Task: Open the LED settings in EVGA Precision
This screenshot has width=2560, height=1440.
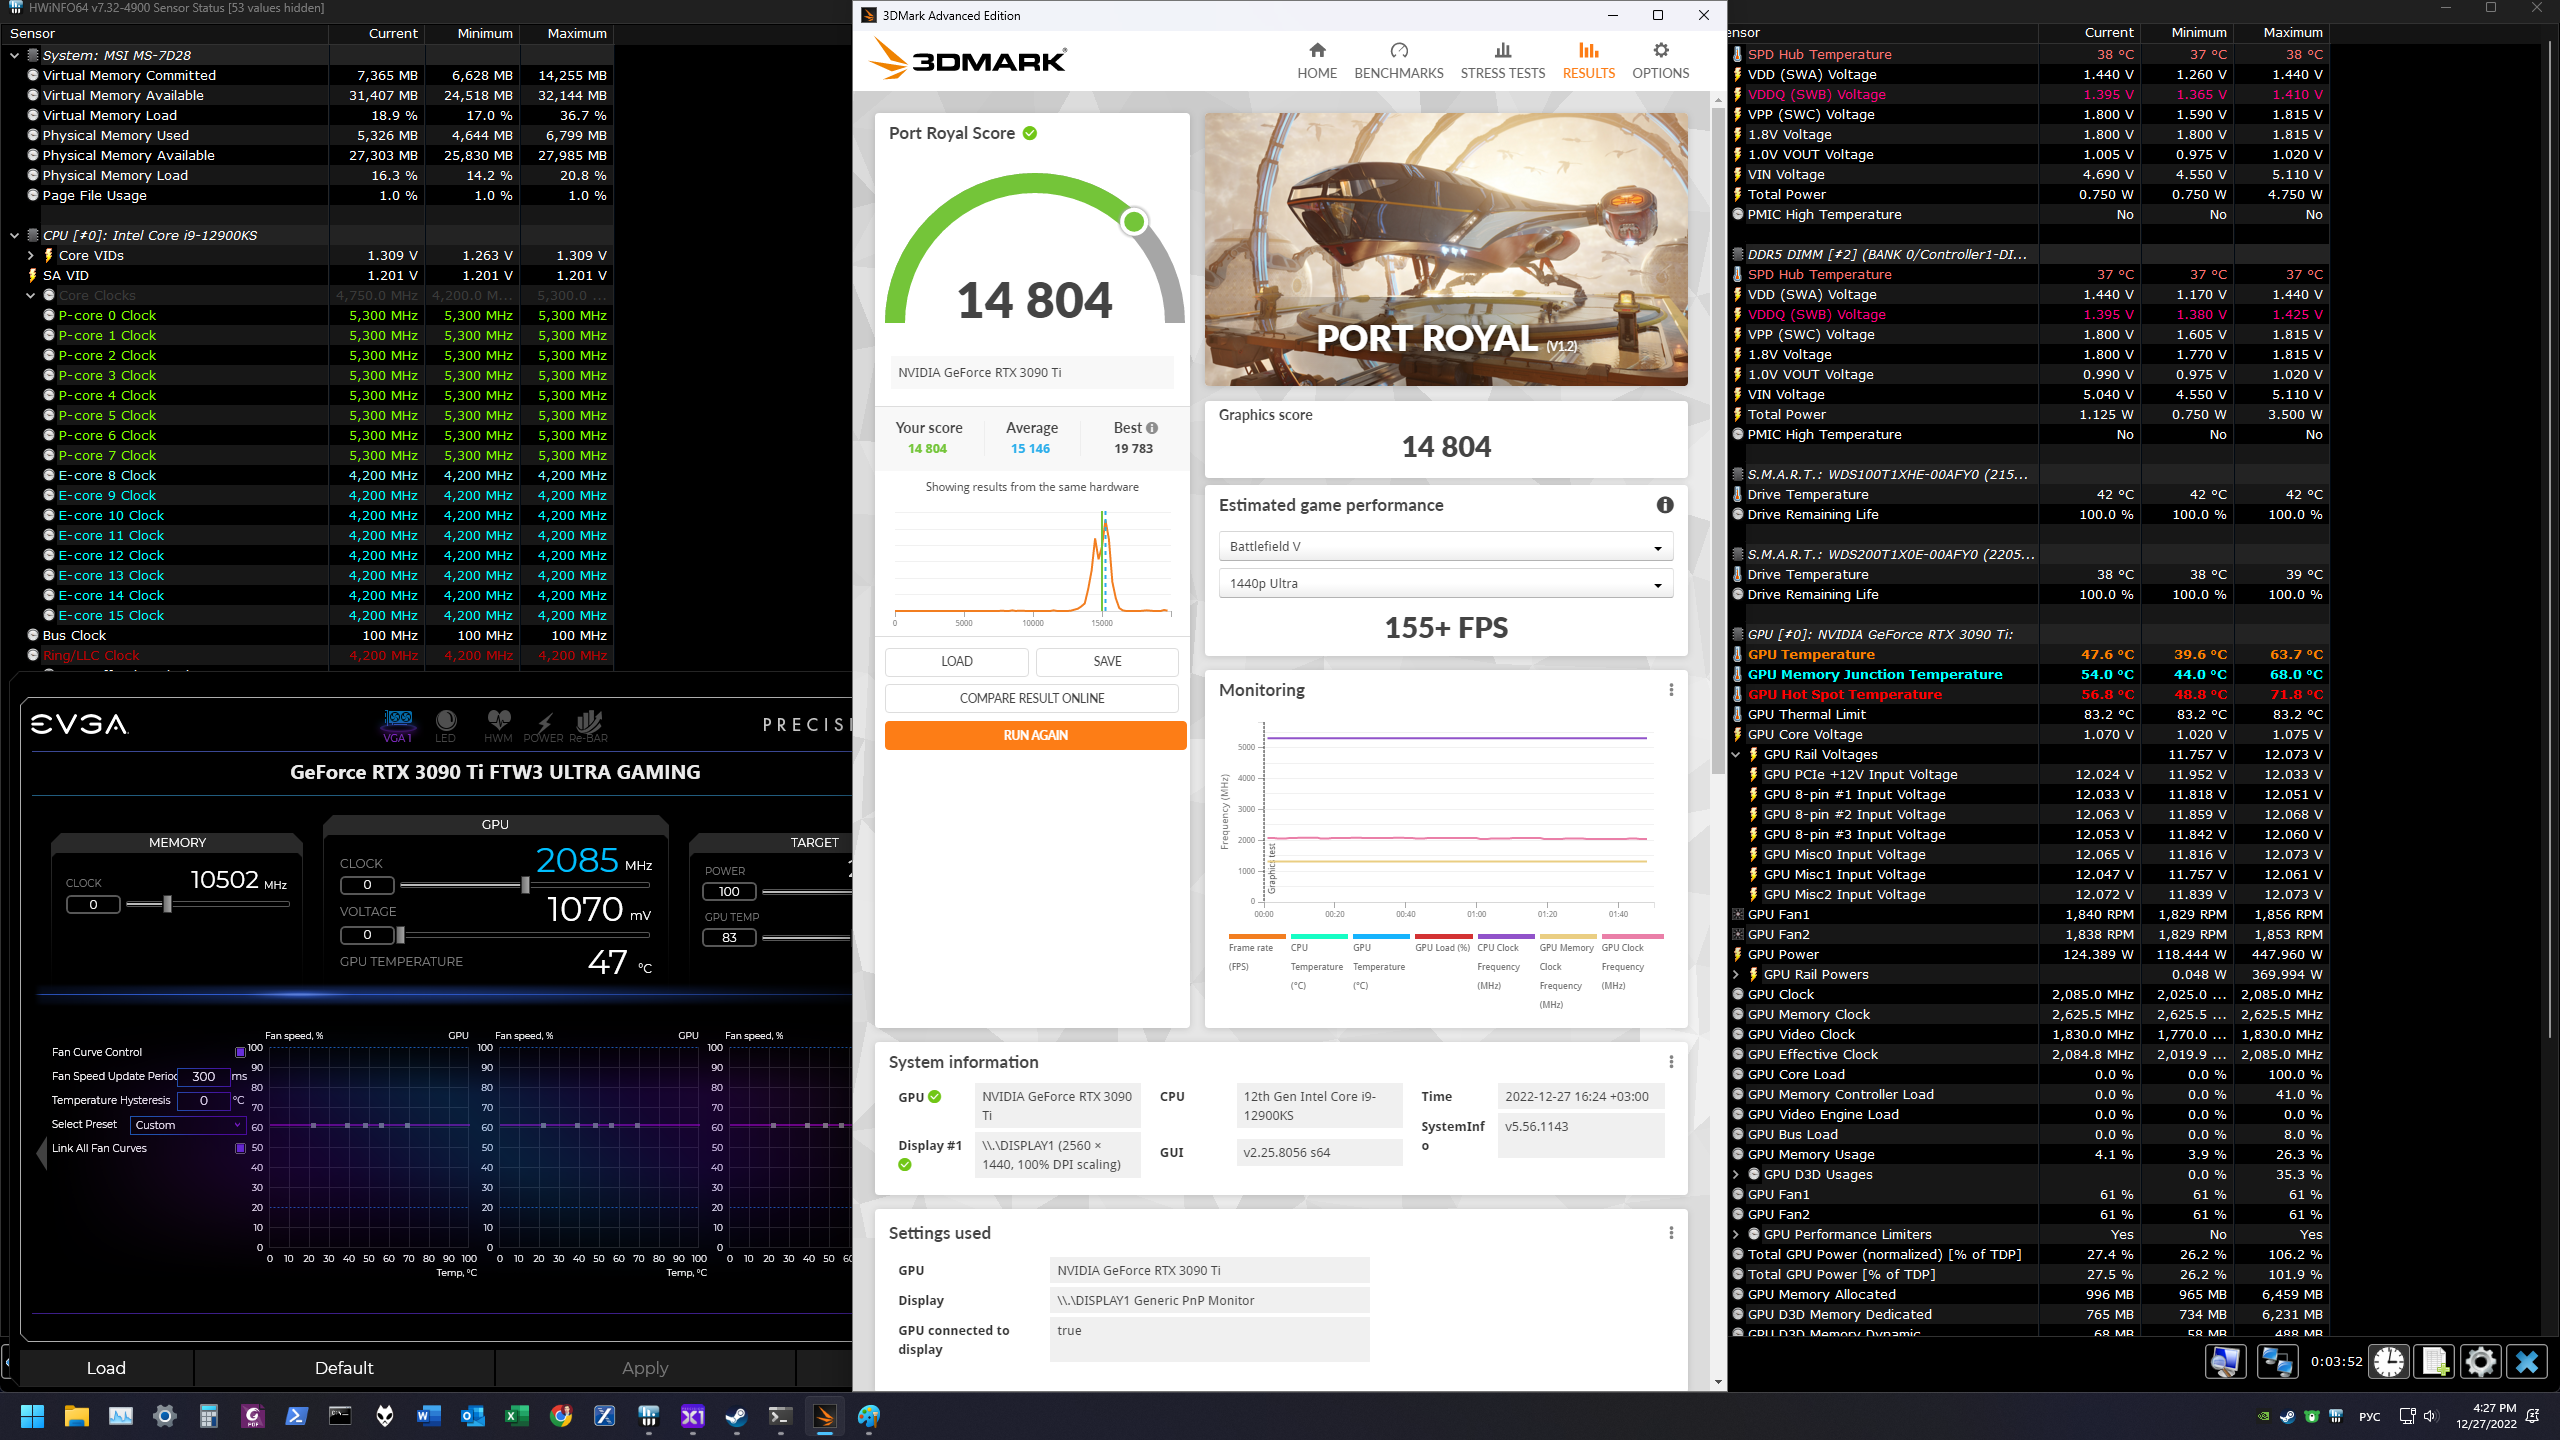Action: point(446,724)
